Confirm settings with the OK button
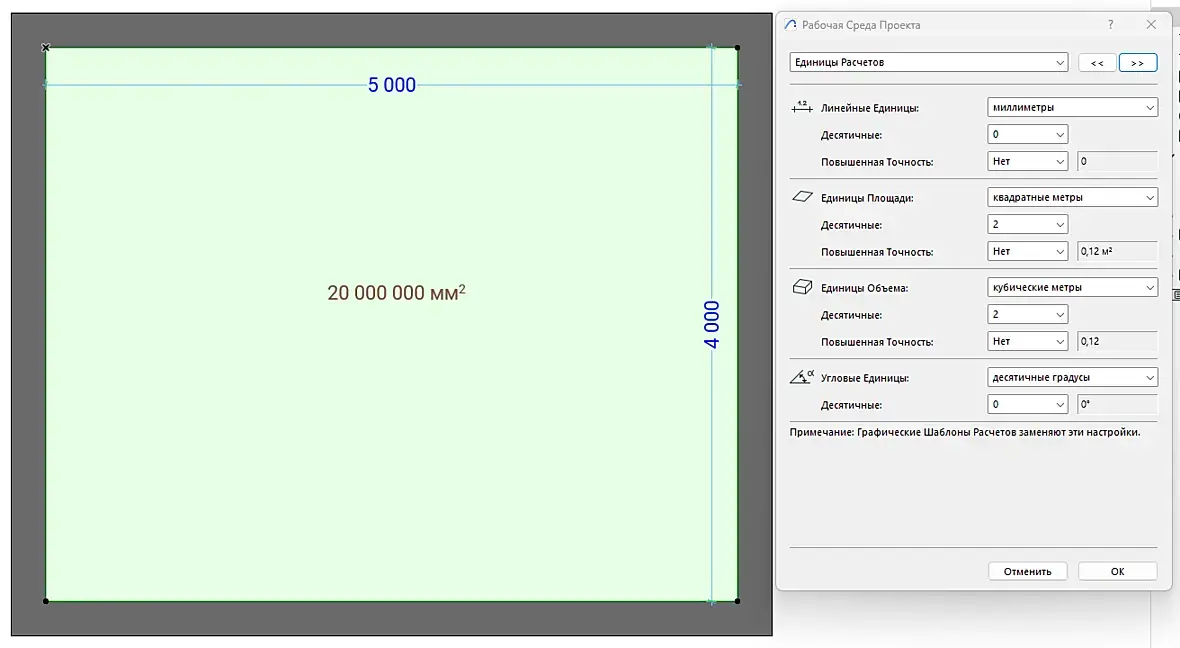 click(x=1118, y=571)
